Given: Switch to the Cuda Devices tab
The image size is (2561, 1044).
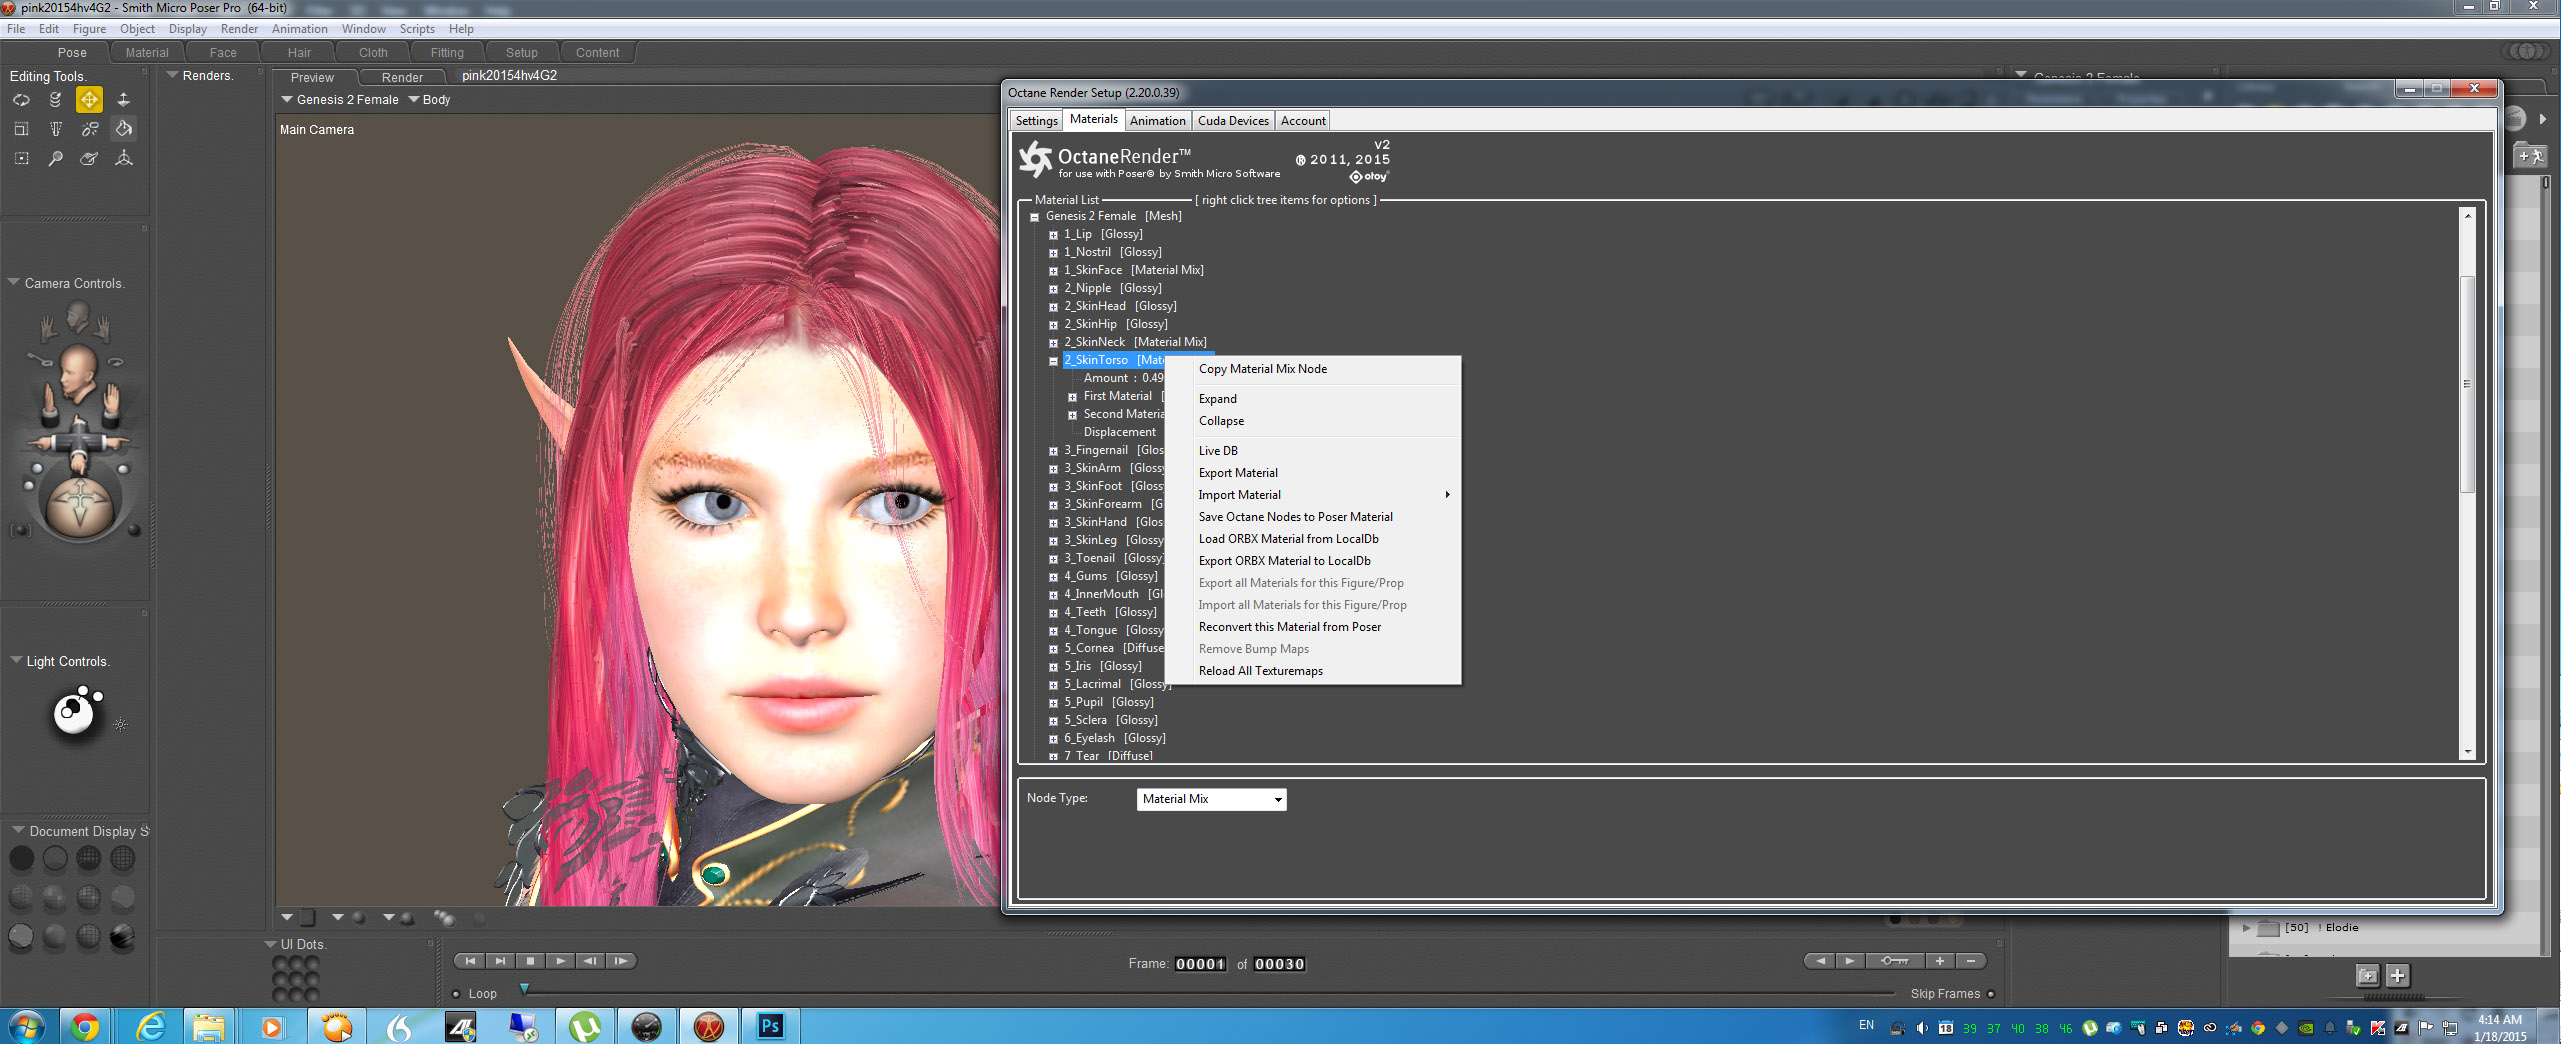Looking at the screenshot, I should (1233, 121).
